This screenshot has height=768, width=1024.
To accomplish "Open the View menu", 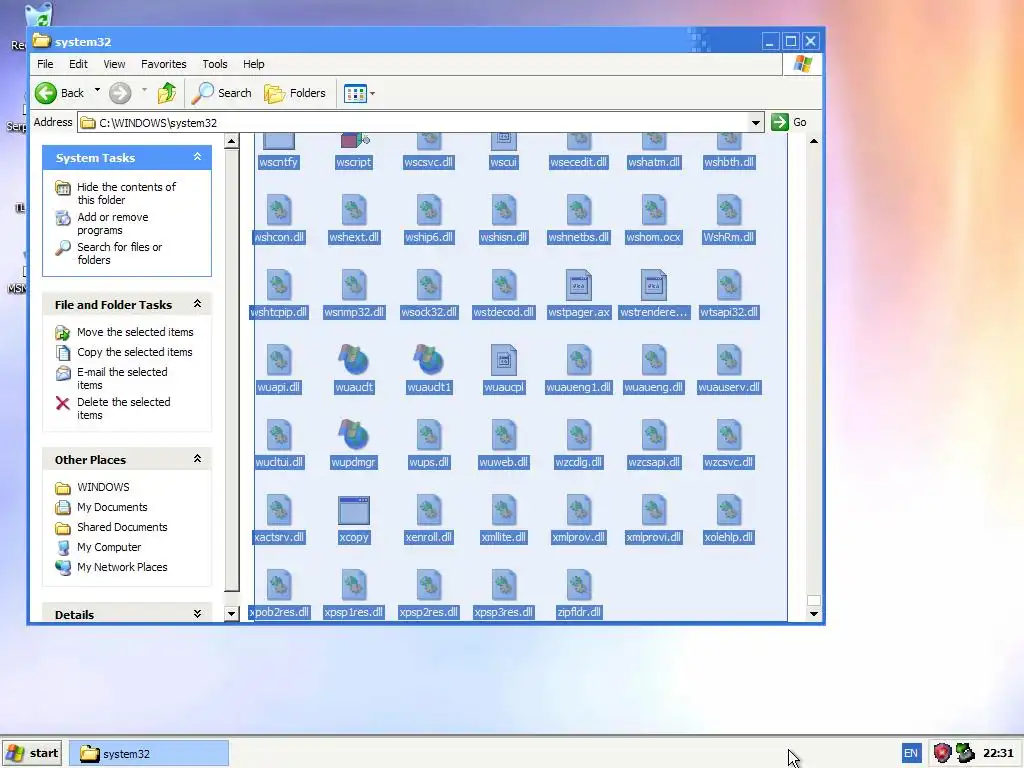I will pos(114,64).
